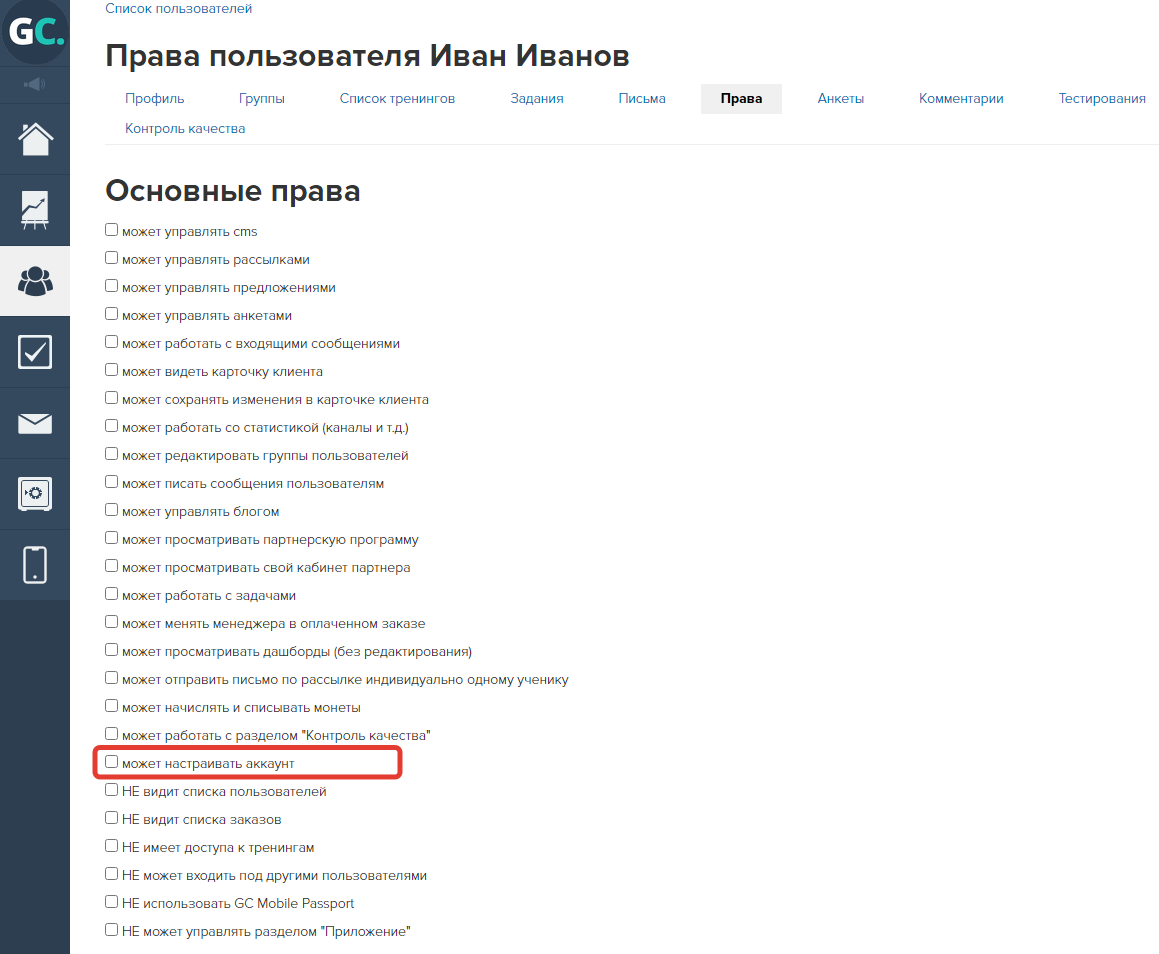The image size is (1159, 954).
Task: Check 'может управлять рассылками'
Action: [112, 258]
